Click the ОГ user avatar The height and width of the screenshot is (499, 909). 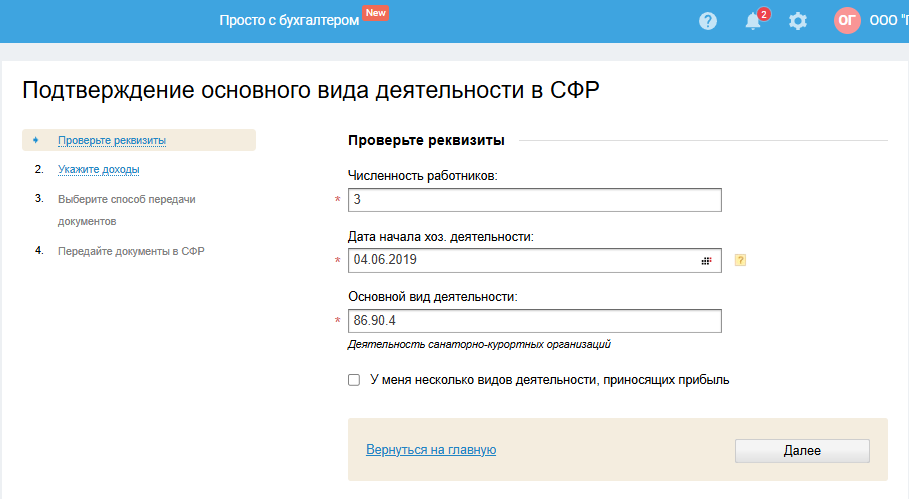[847, 21]
